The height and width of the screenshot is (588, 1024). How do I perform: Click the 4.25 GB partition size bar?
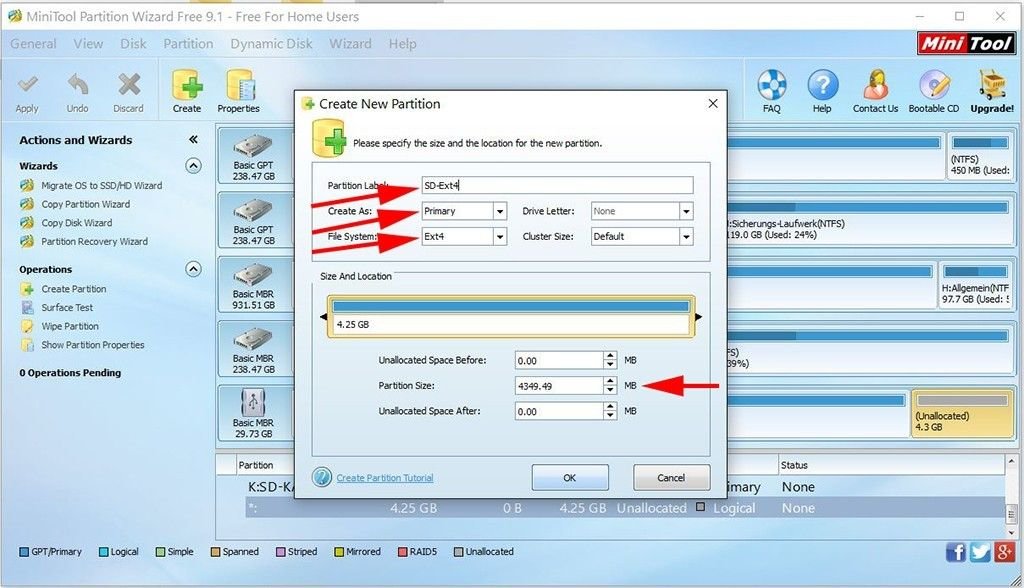click(511, 317)
